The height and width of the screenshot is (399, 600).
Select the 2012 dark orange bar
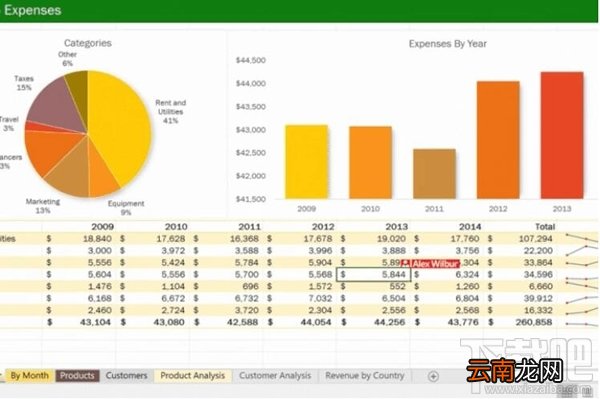click(498, 140)
